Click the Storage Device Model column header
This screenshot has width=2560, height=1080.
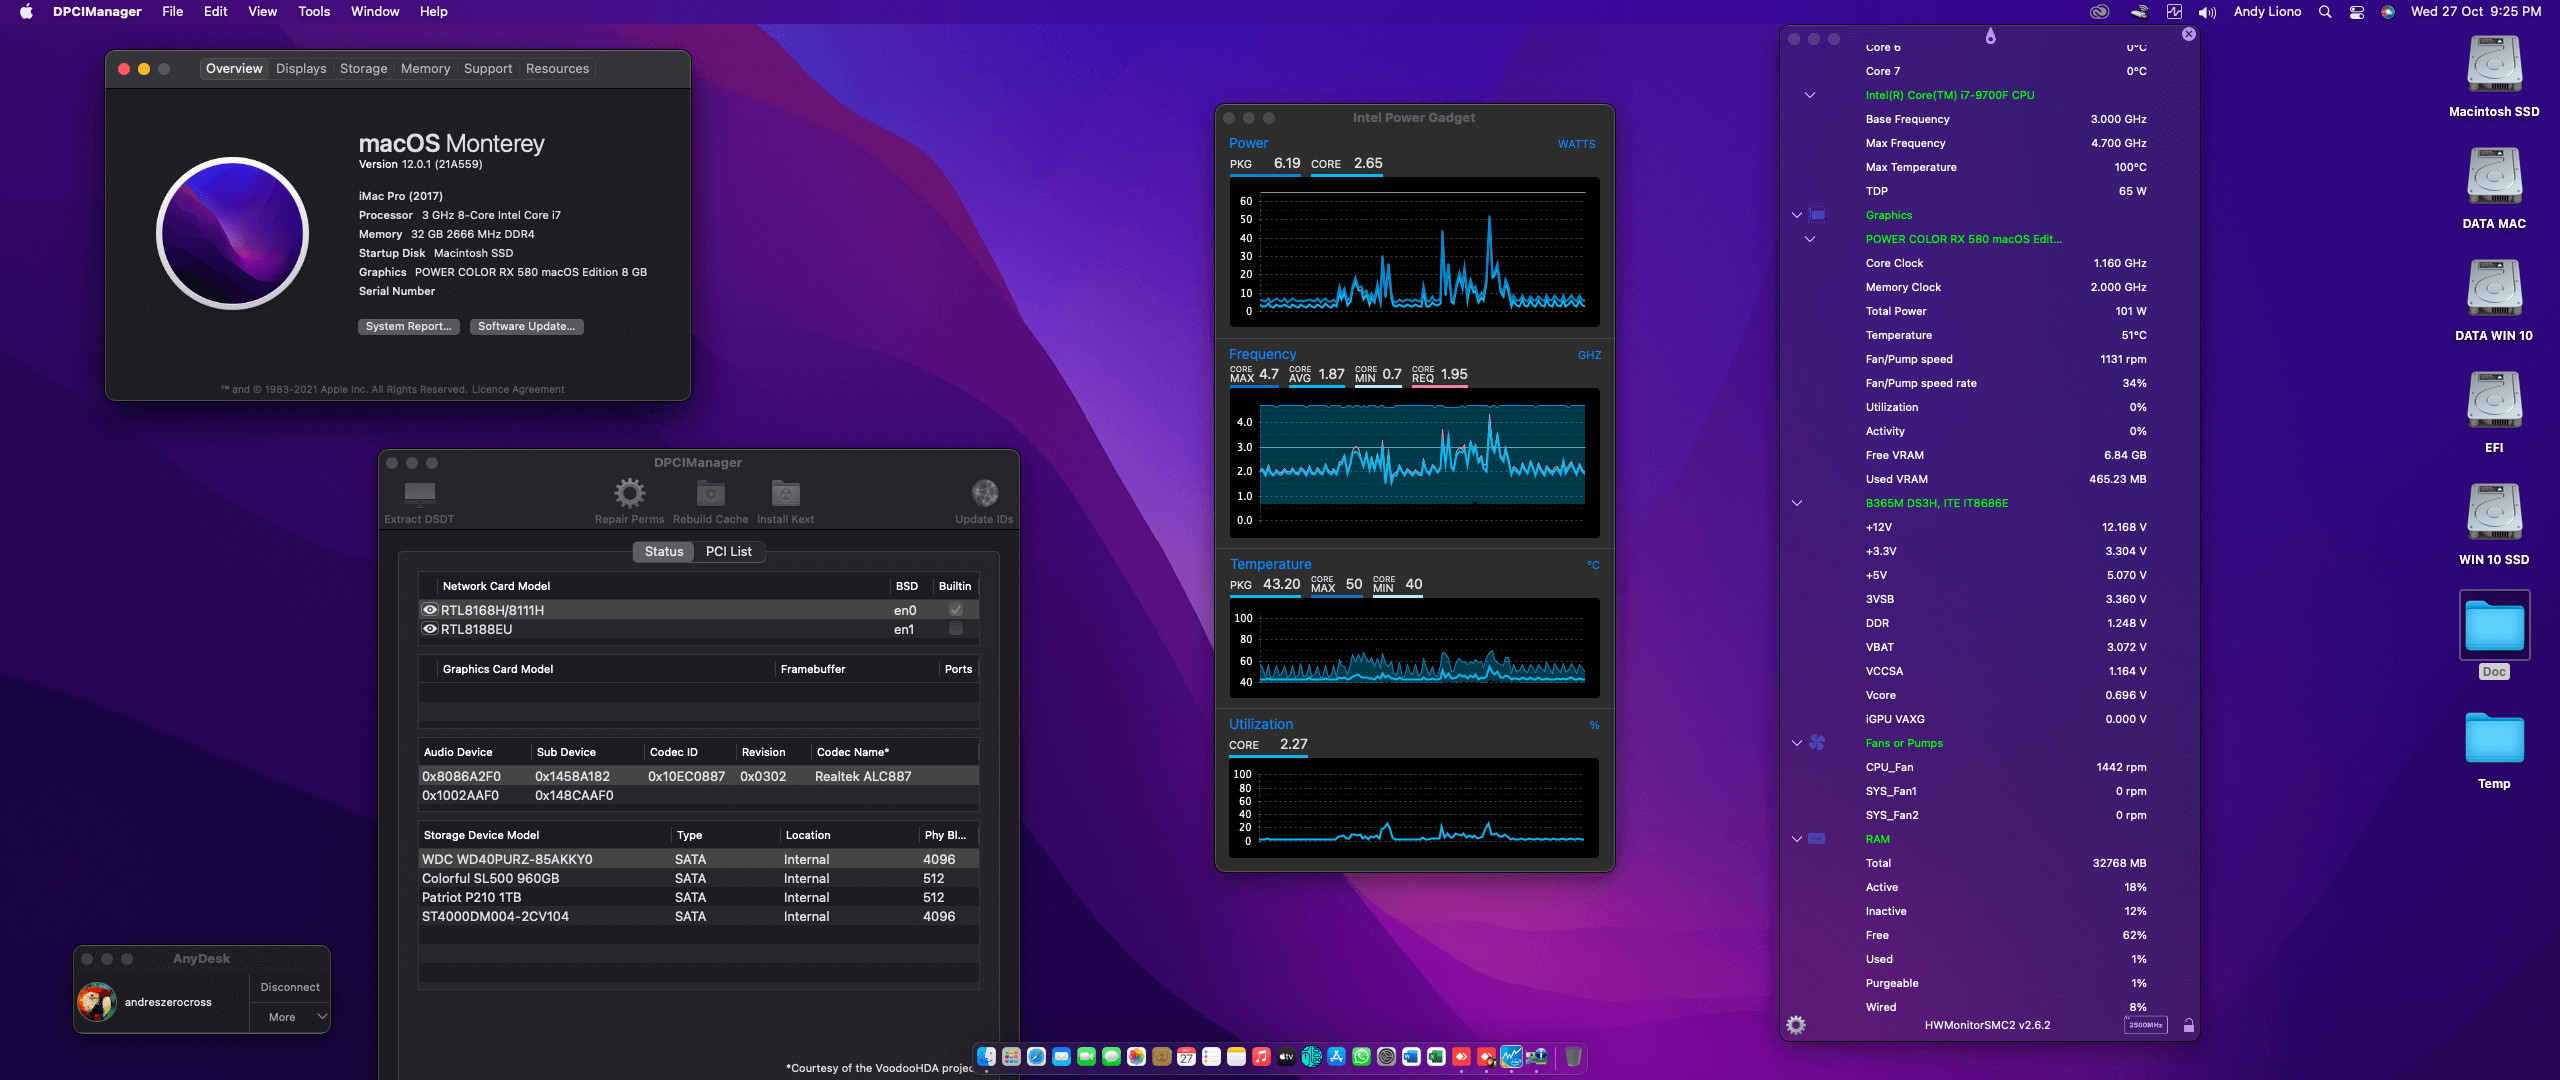coord(545,835)
